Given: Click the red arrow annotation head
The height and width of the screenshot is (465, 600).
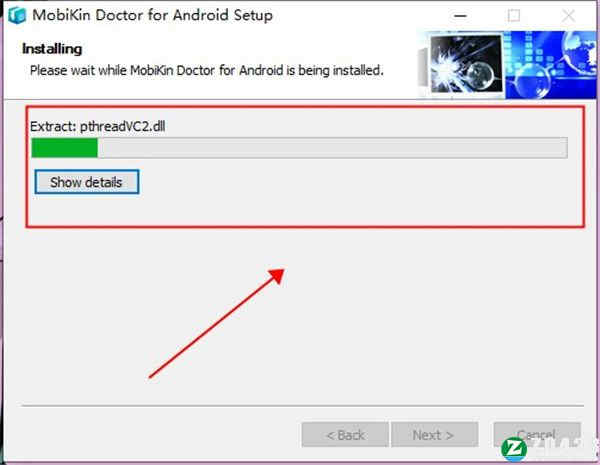Looking at the screenshot, I should [x=277, y=276].
